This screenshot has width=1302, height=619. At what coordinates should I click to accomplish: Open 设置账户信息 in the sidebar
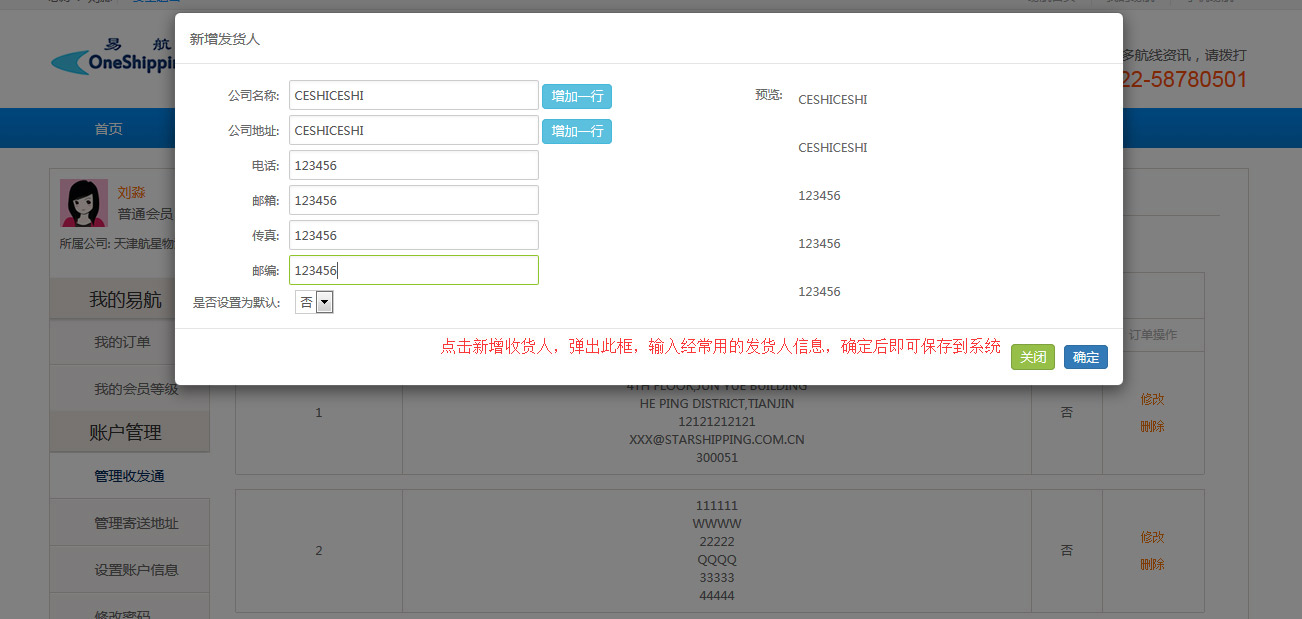click(x=136, y=570)
